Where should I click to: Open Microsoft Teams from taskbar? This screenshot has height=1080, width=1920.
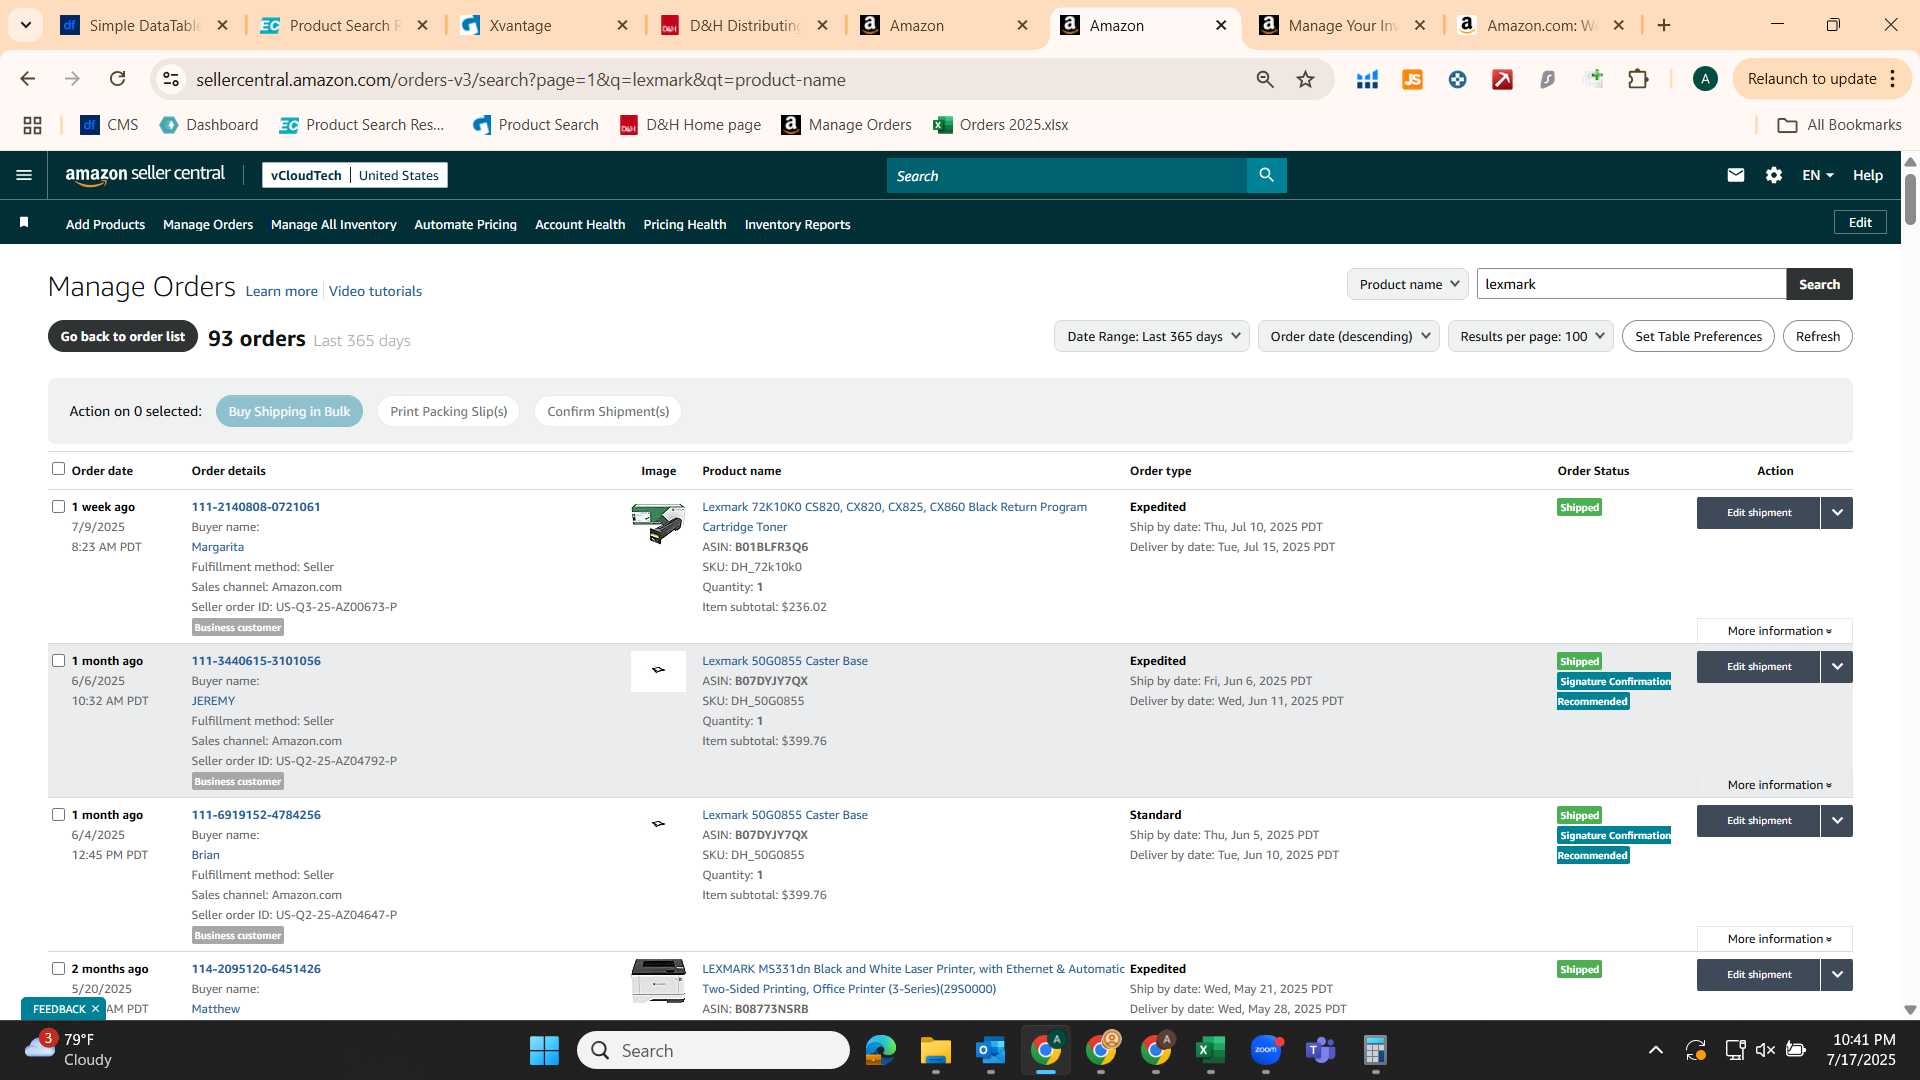pos(1321,1050)
